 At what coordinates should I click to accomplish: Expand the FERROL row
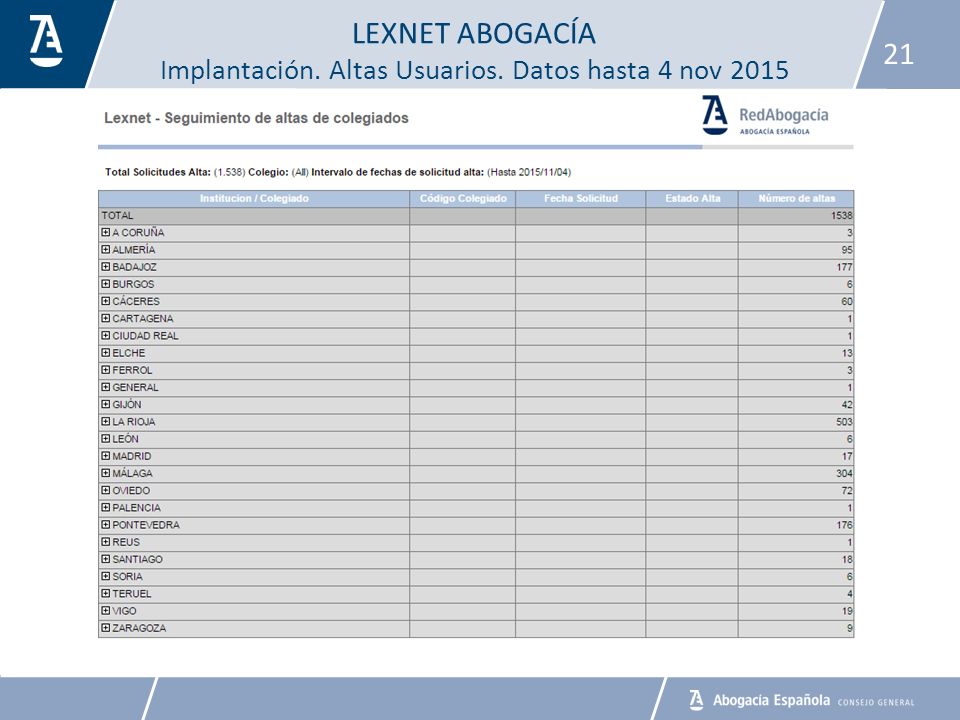tap(106, 370)
